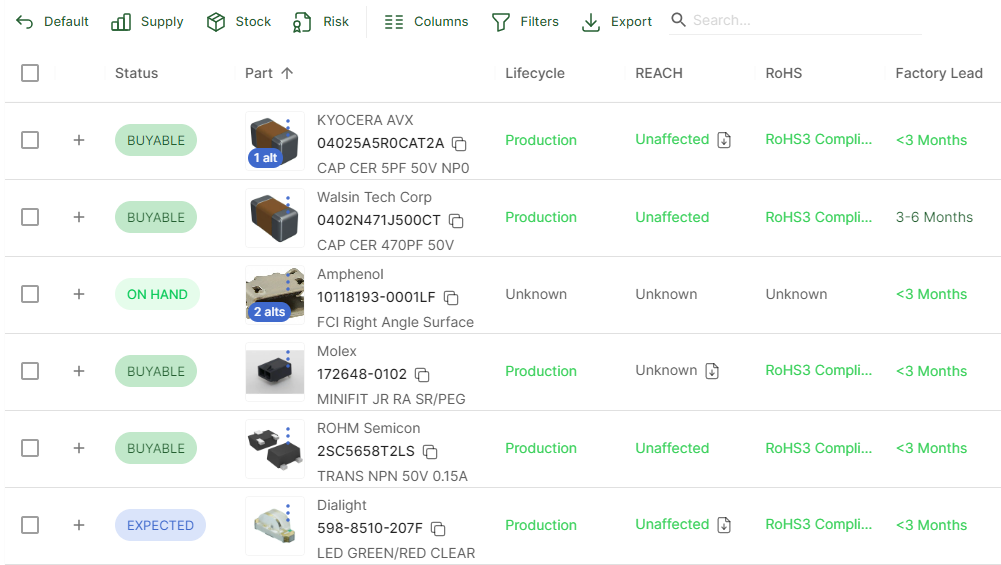Click part number 10118193-0001LF
This screenshot has height=565, width=1001.
tap(376, 297)
